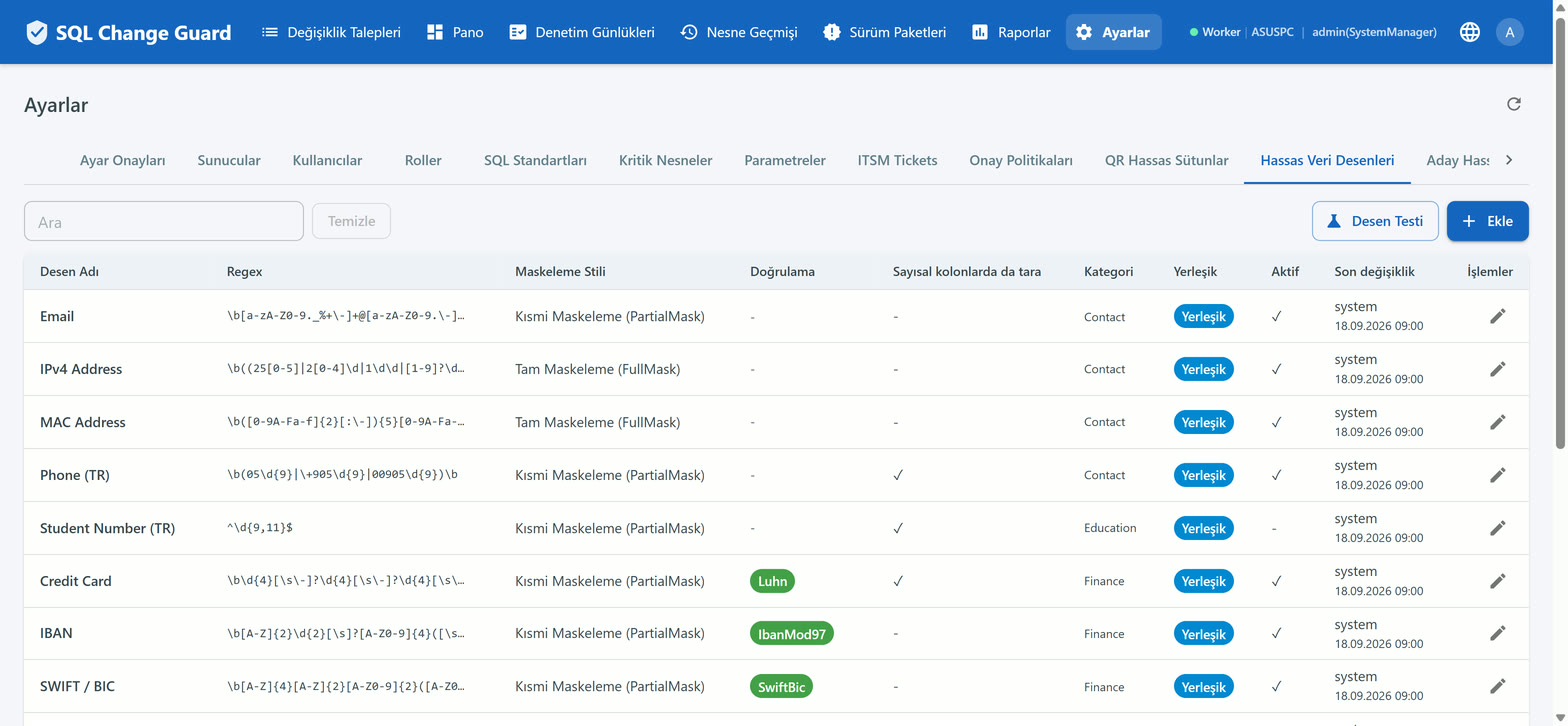
Task: Switch to the QR Hassas Sütunlar tab
Action: click(x=1166, y=160)
